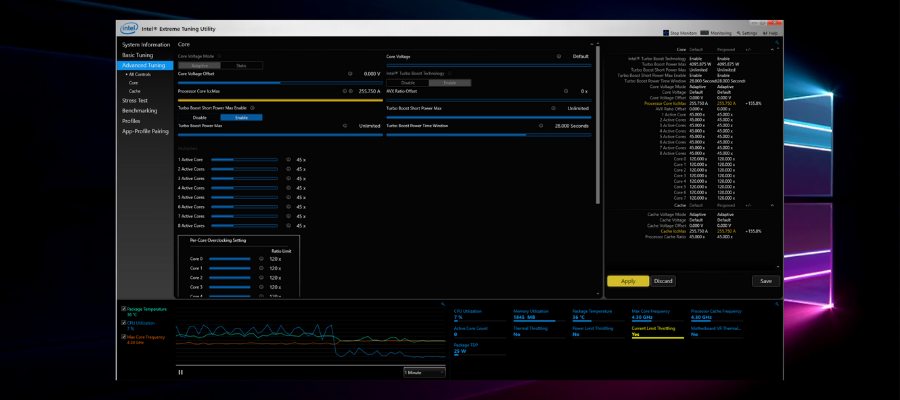Screen dimensions: 900x400
Task: Set Intel Turbo Boost Technology to Disable
Action: [x=408, y=83]
